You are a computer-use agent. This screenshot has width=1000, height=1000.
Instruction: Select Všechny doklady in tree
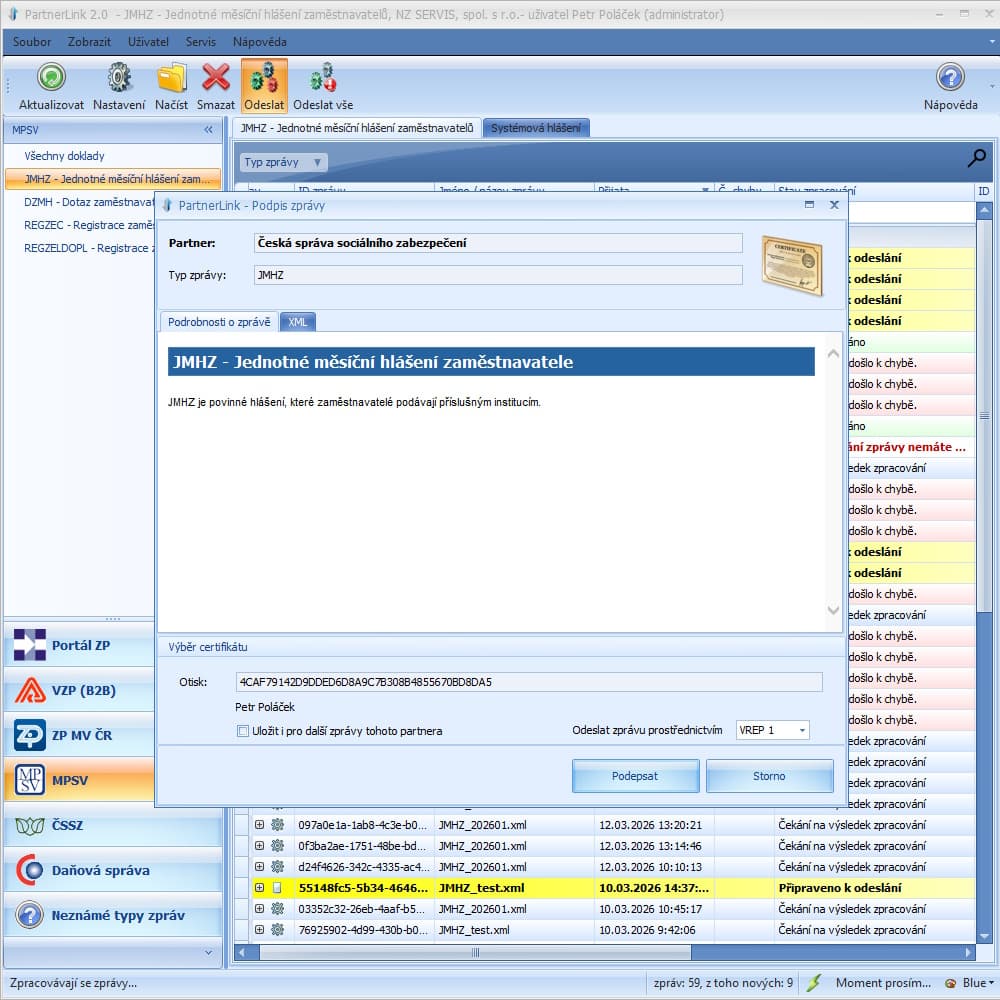[64, 156]
